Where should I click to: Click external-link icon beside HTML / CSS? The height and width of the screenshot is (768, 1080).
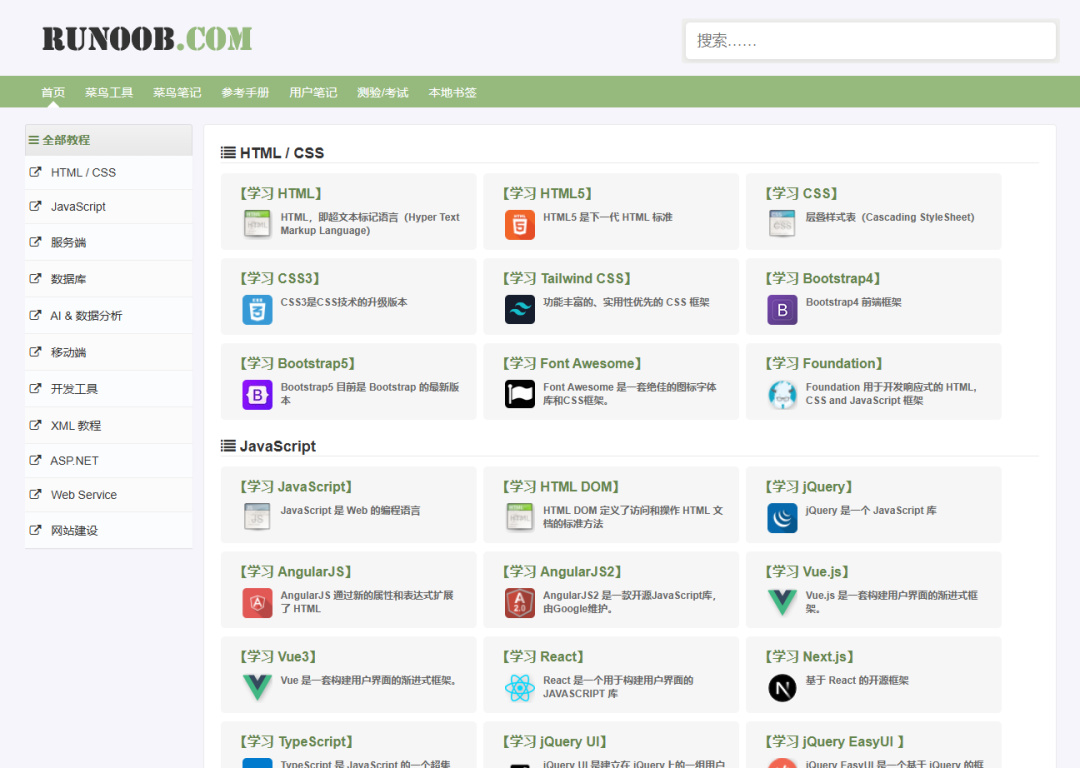[x=35, y=172]
